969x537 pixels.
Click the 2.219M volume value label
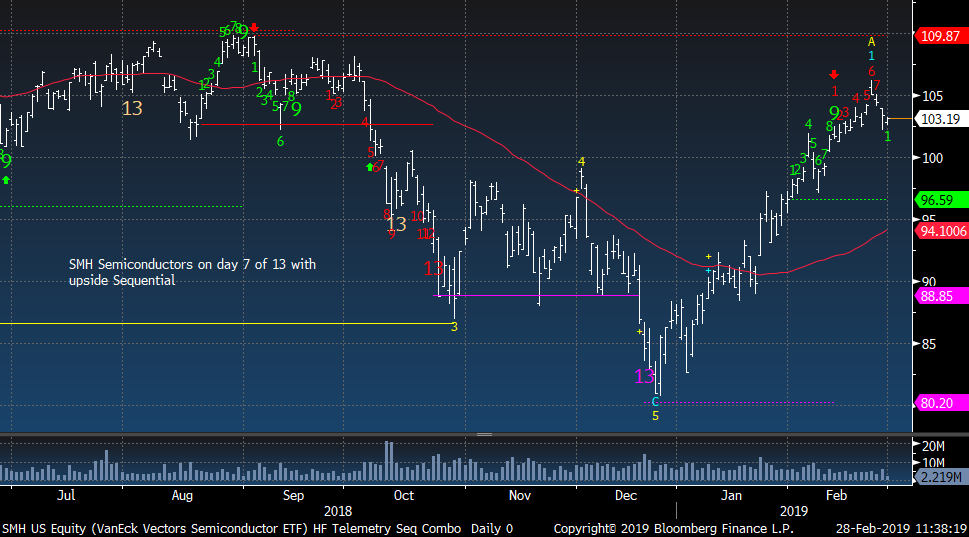tap(940, 477)
